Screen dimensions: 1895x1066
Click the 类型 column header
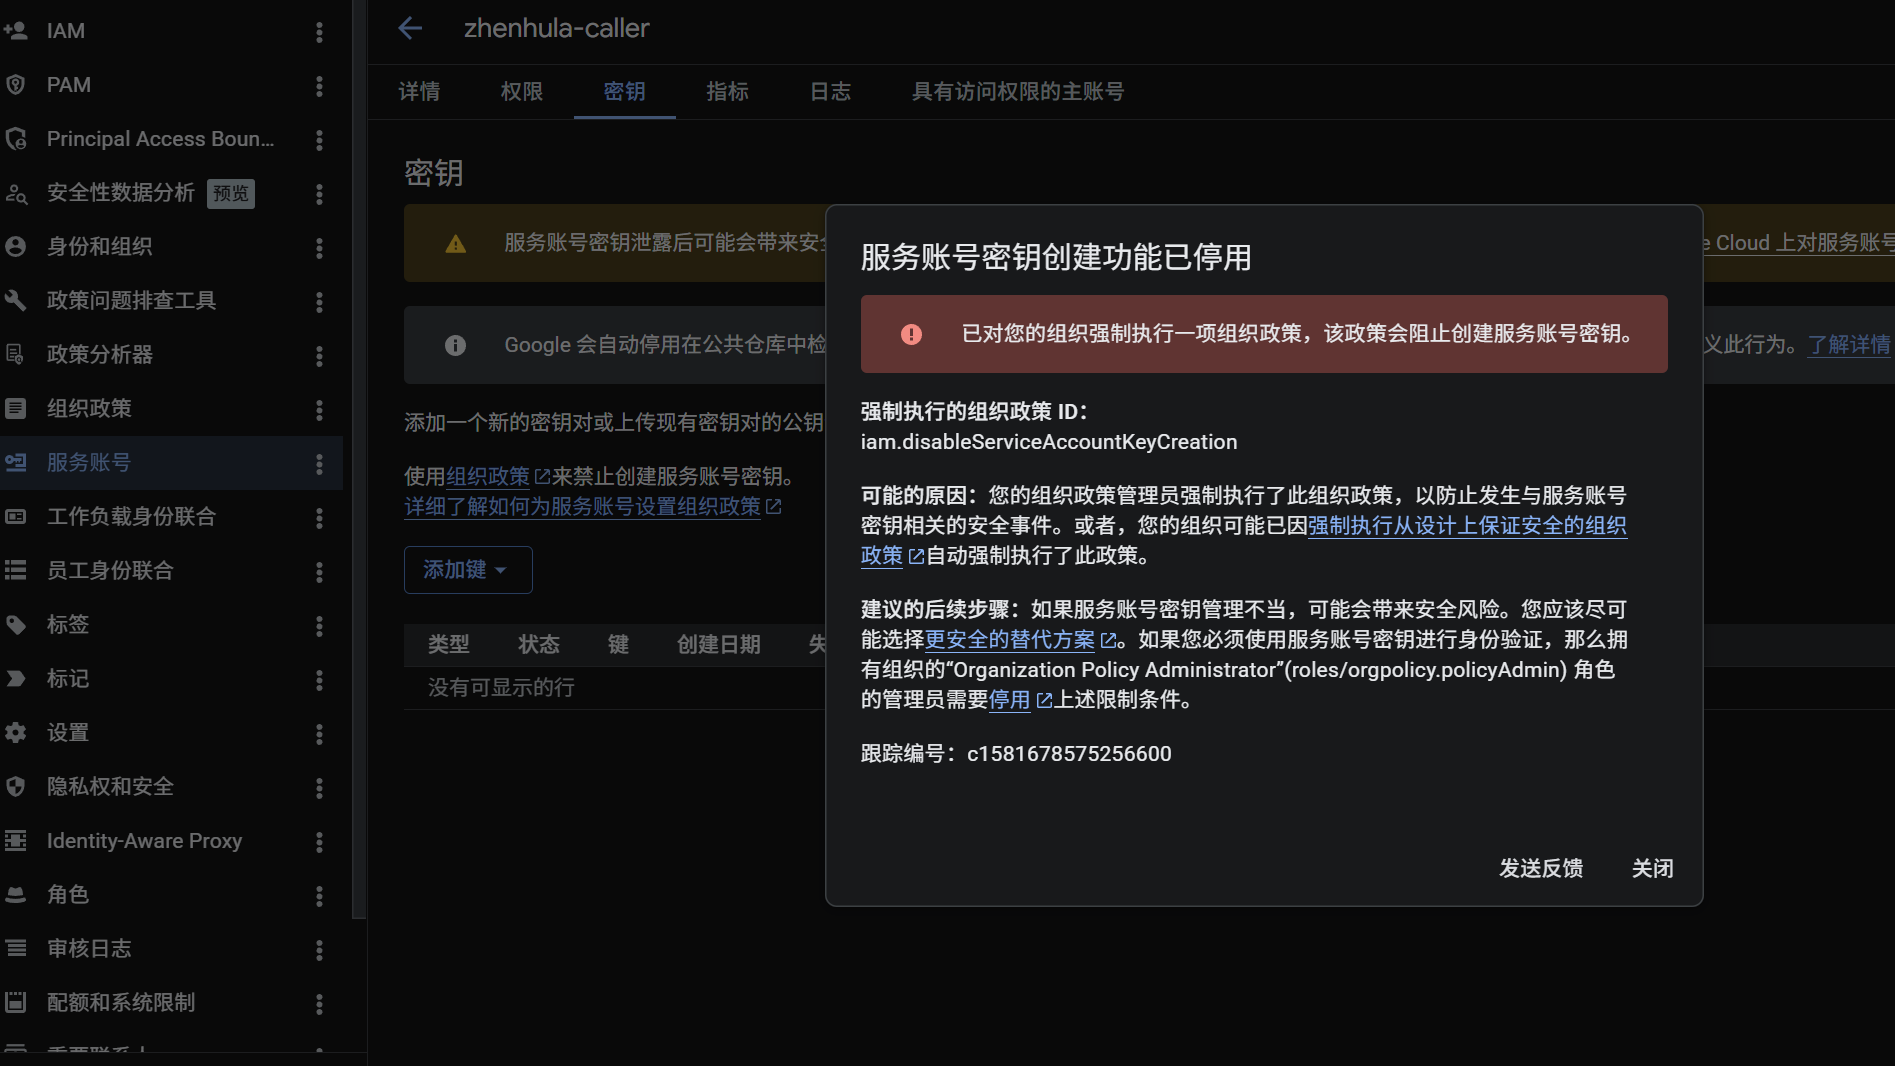448,645
